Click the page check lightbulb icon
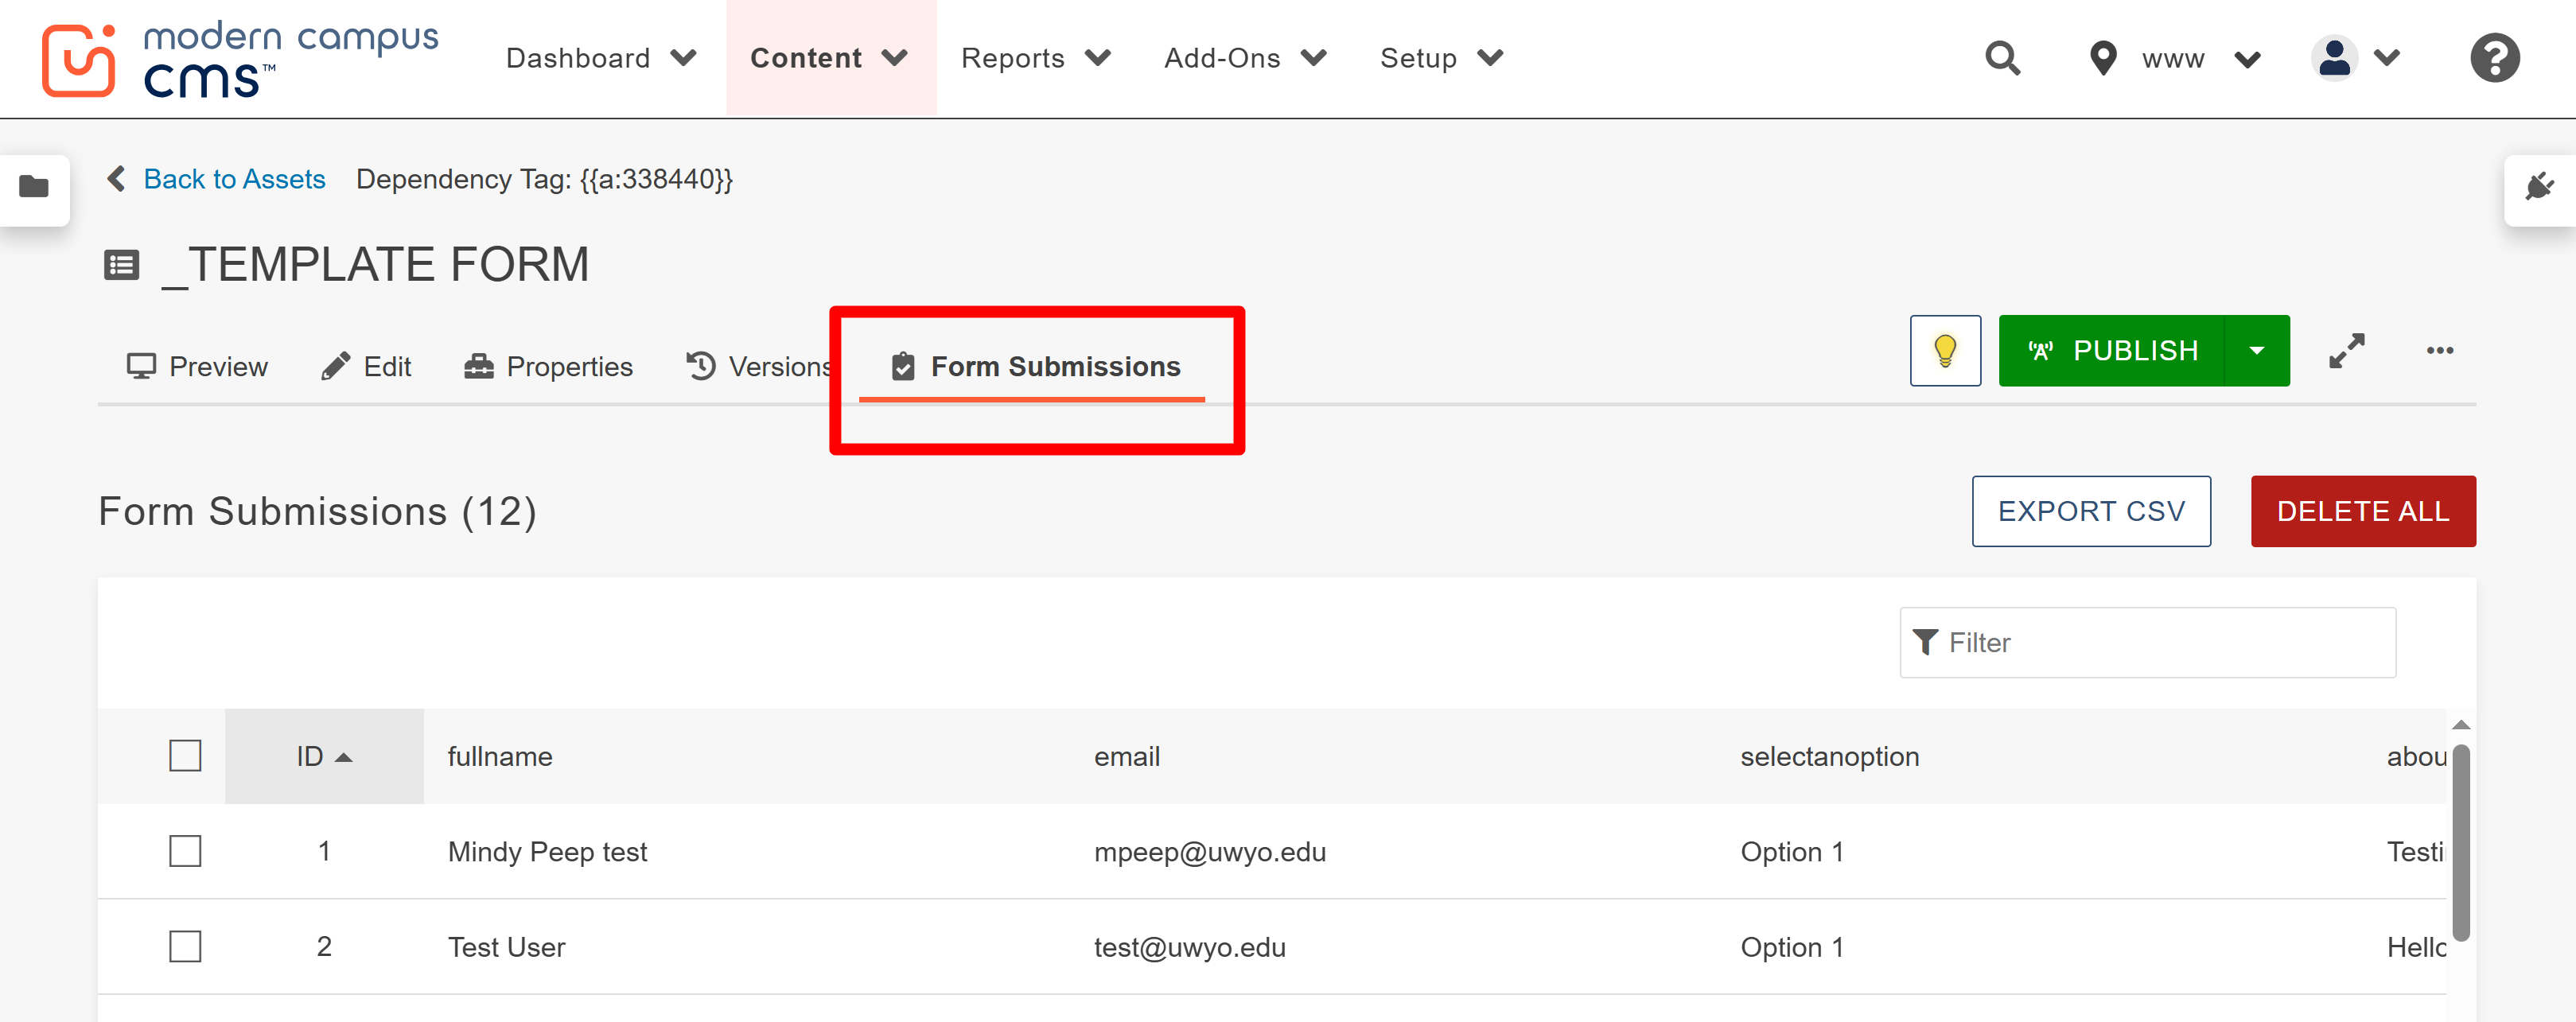This screenshot has height=1022, width=2576. tap(1945, 350)
